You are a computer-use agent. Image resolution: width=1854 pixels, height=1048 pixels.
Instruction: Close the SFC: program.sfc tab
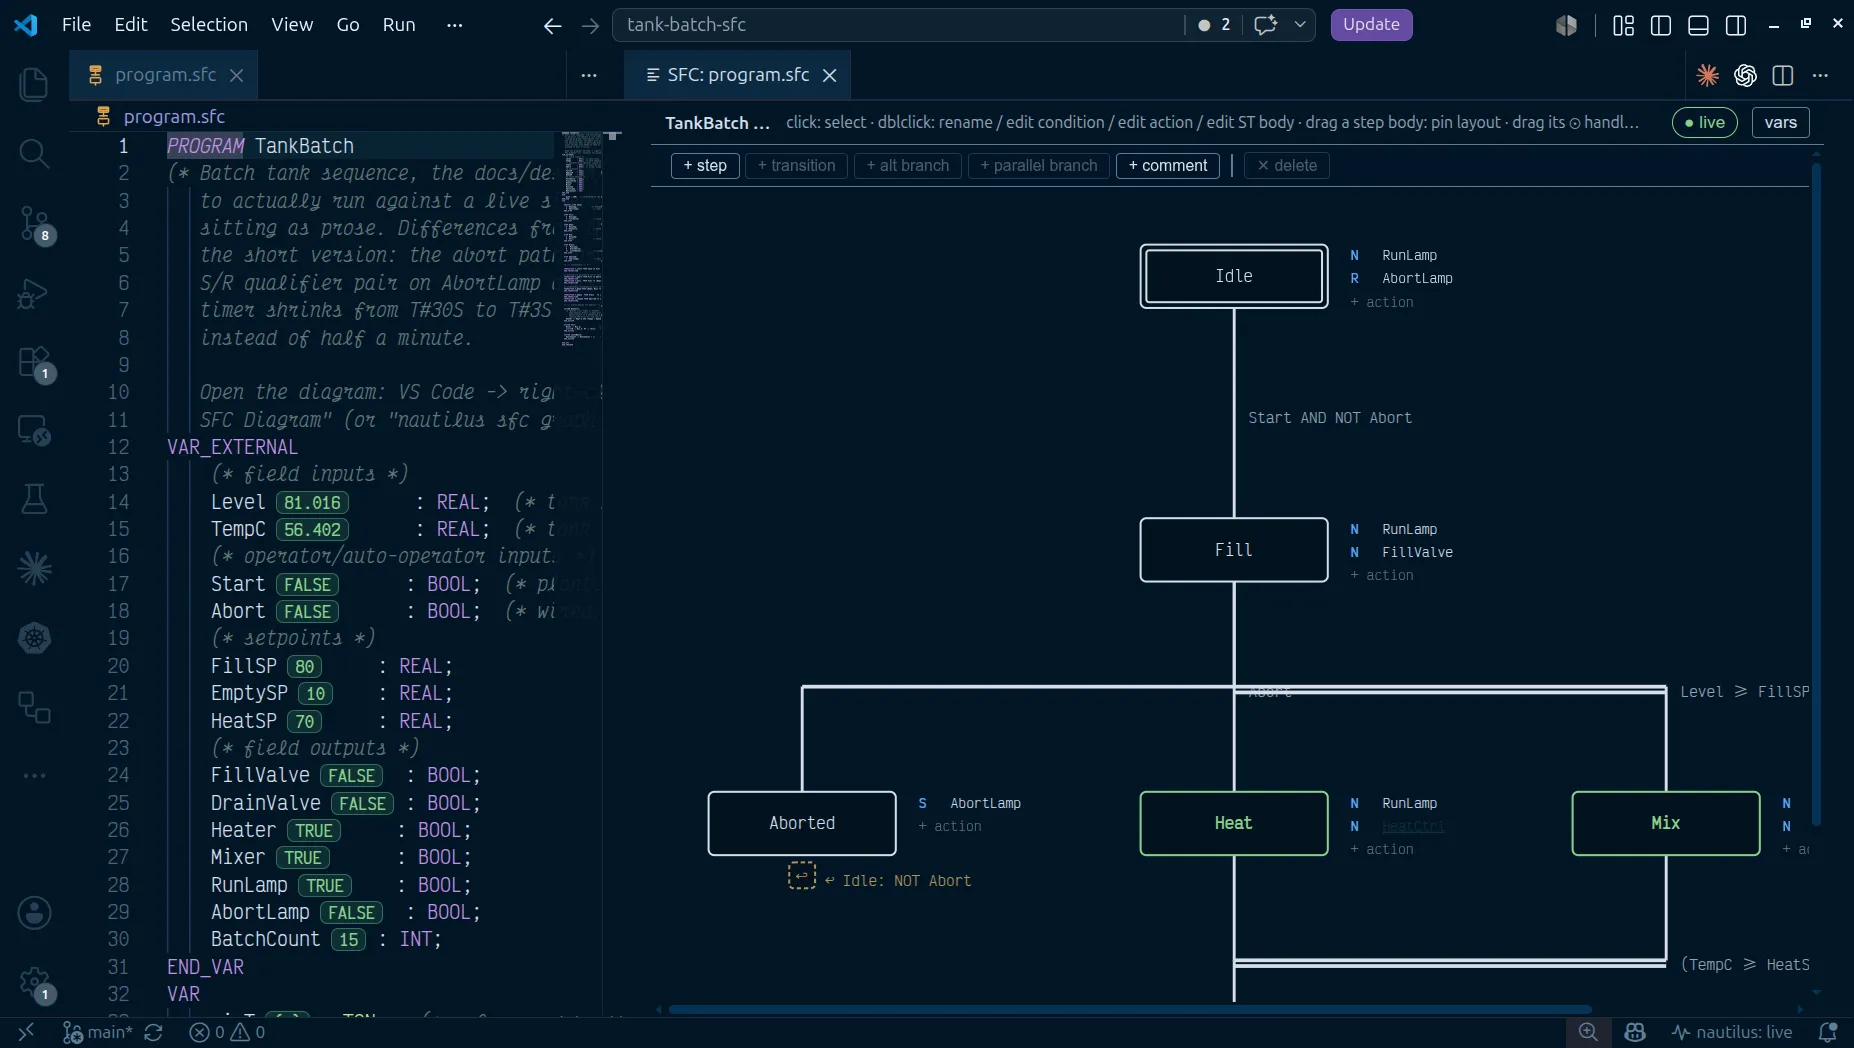coord(829,75)
